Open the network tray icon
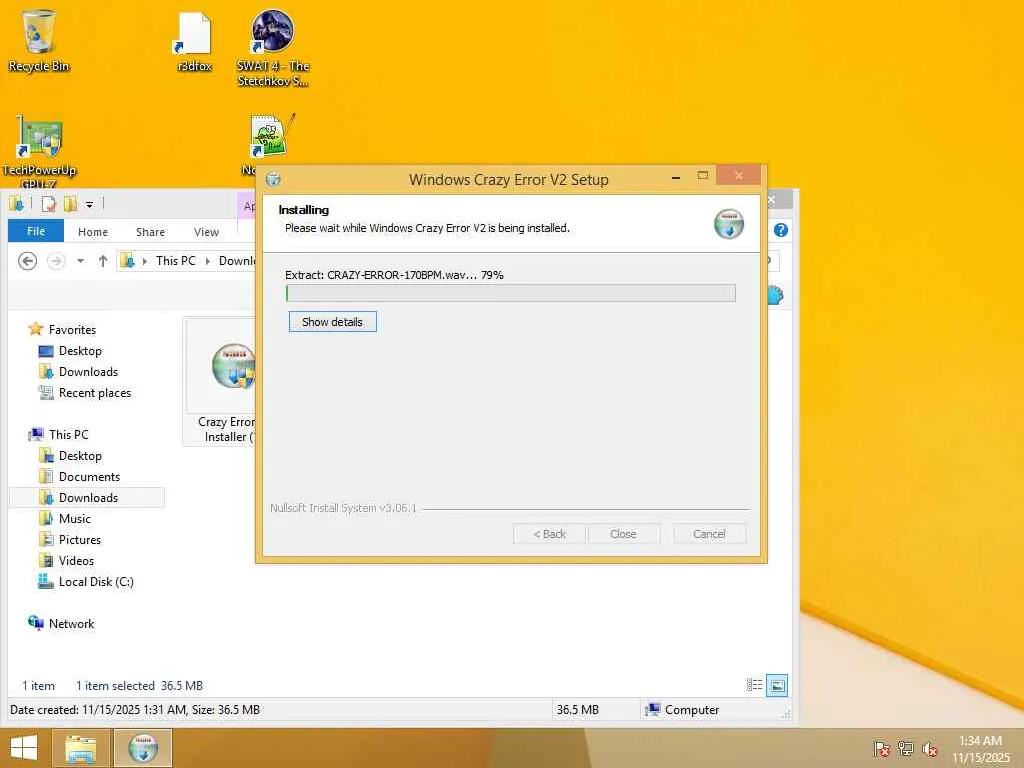 pyautogui.click(x=906, y=748)
